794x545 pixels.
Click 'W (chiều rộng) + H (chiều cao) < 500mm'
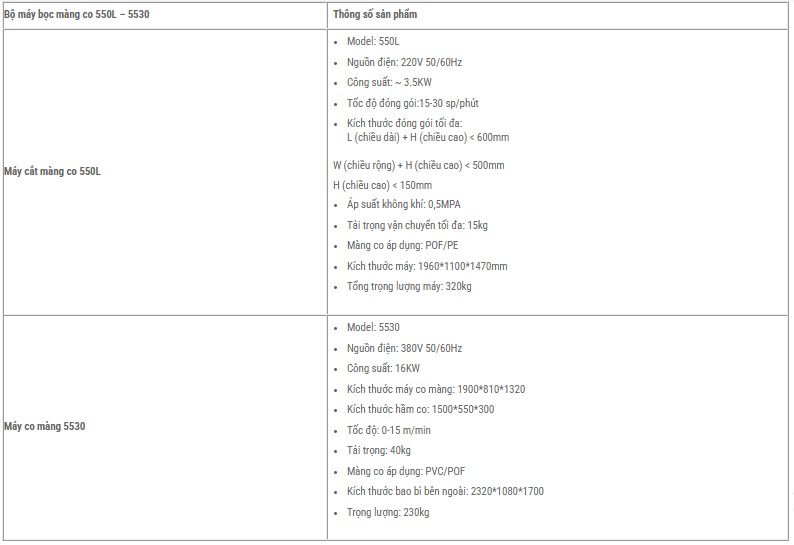point(418,166)
